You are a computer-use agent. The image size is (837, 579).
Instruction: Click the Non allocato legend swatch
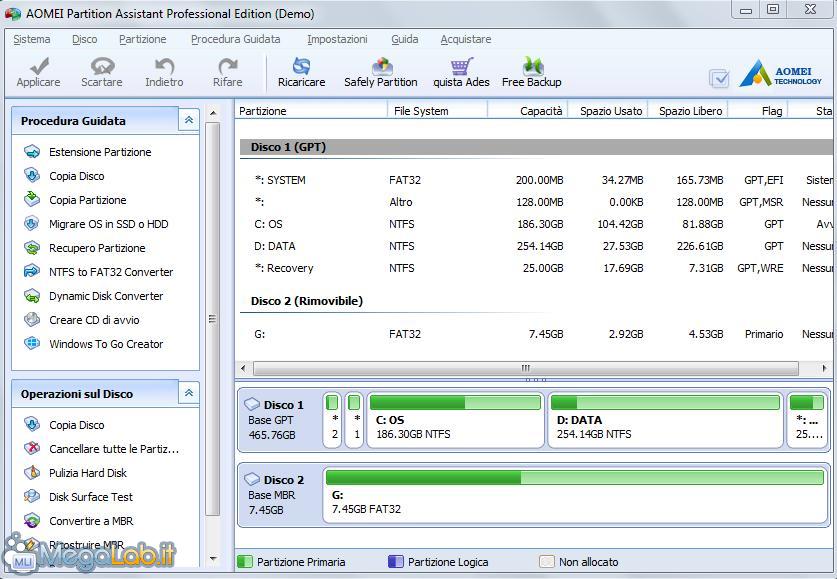[x=547, y=561]
